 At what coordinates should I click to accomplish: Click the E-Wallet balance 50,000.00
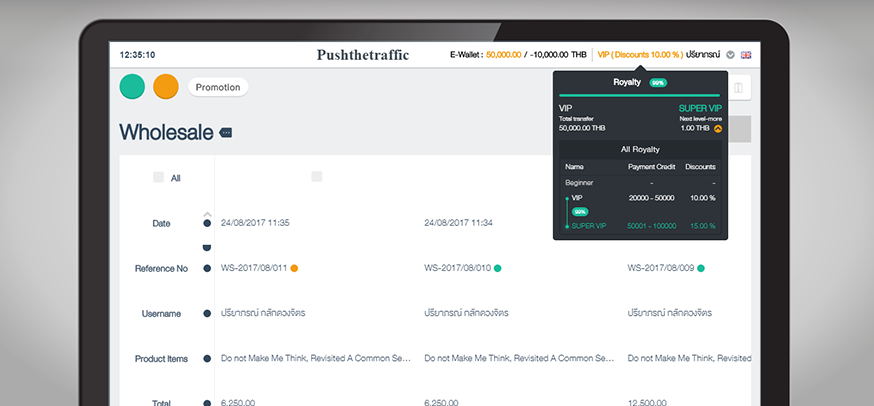[503, 55]
